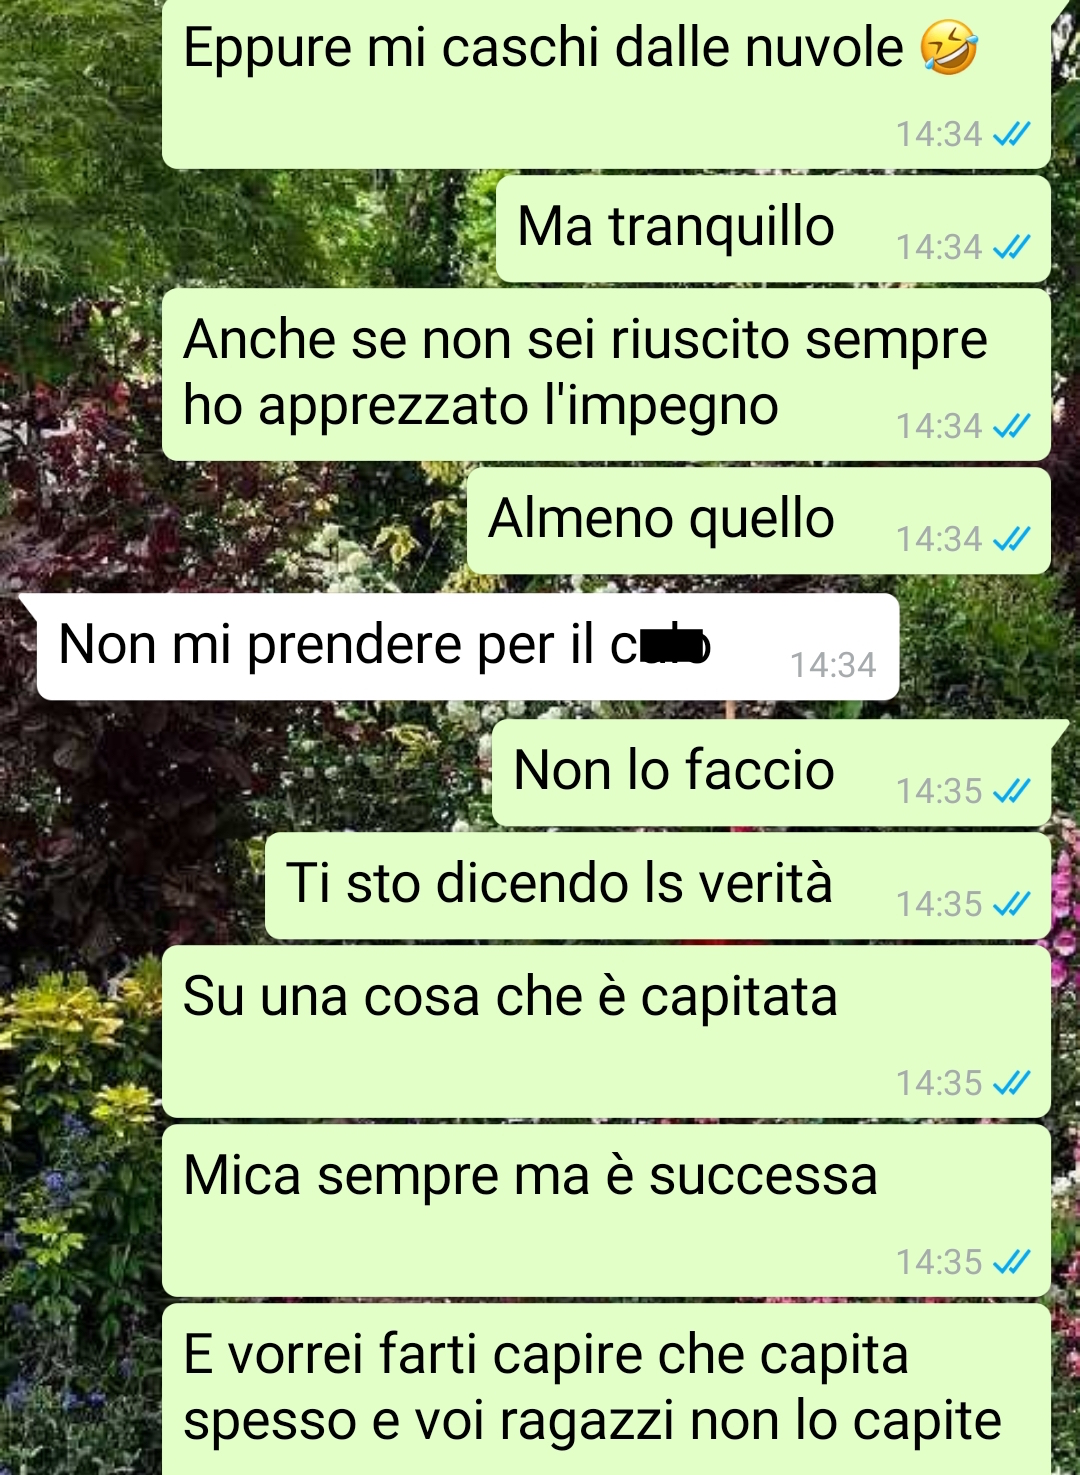Tap read checkmarks on 'Su una cosa' message
This screenshot has height=1475, width=1080.
point(1011,1082)
